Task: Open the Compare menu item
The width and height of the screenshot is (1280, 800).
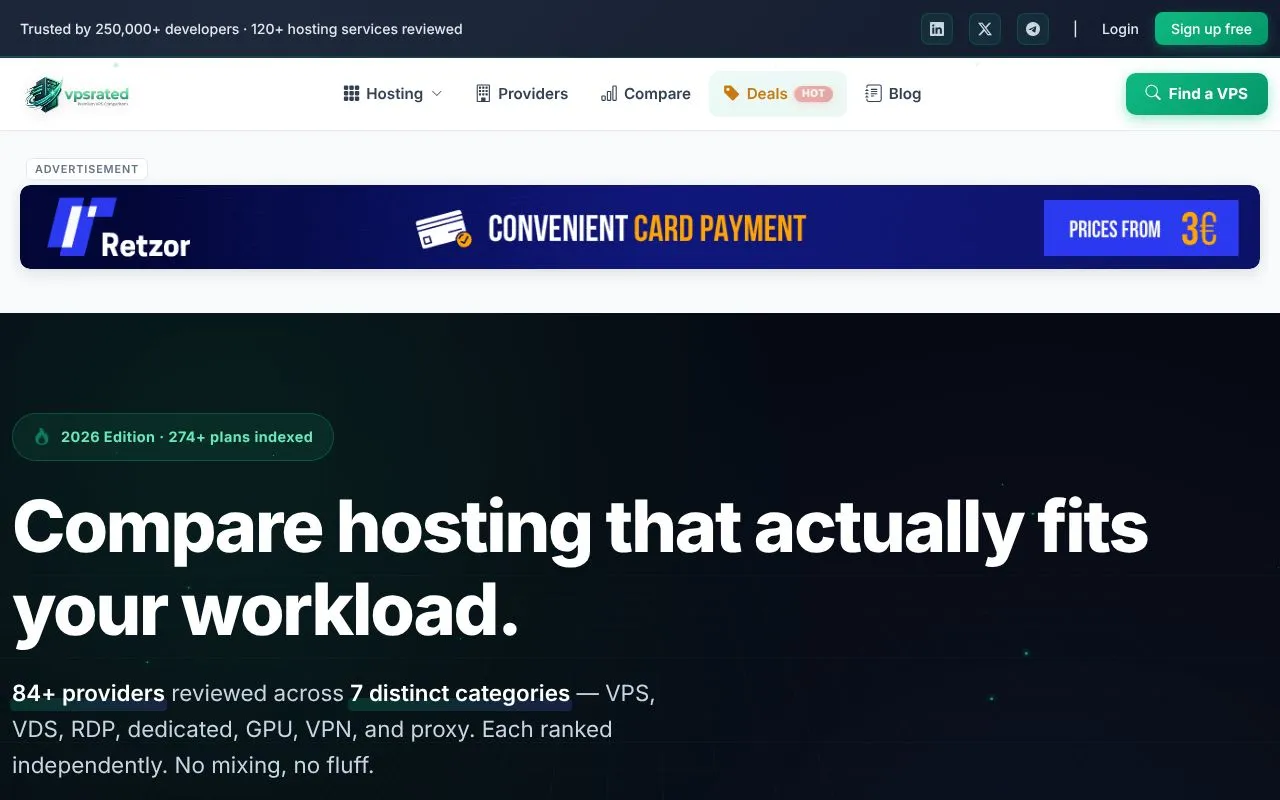Action: [x=646, y=94]
